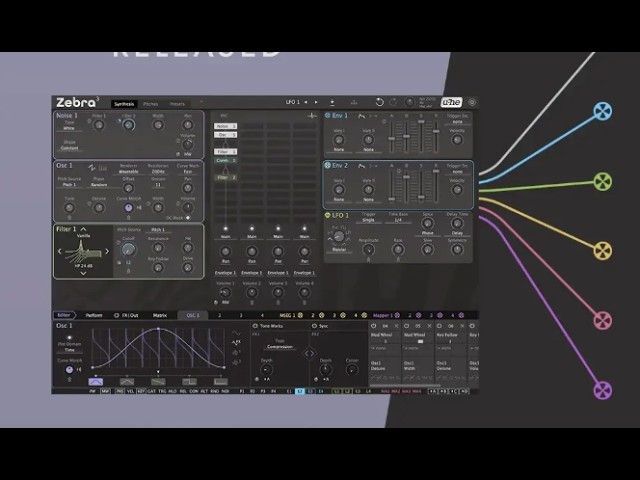Open LFO 1 Trigger dropdown showing Single
The image size is (640, 480).
pyautogui.click(x=368, y=220)
